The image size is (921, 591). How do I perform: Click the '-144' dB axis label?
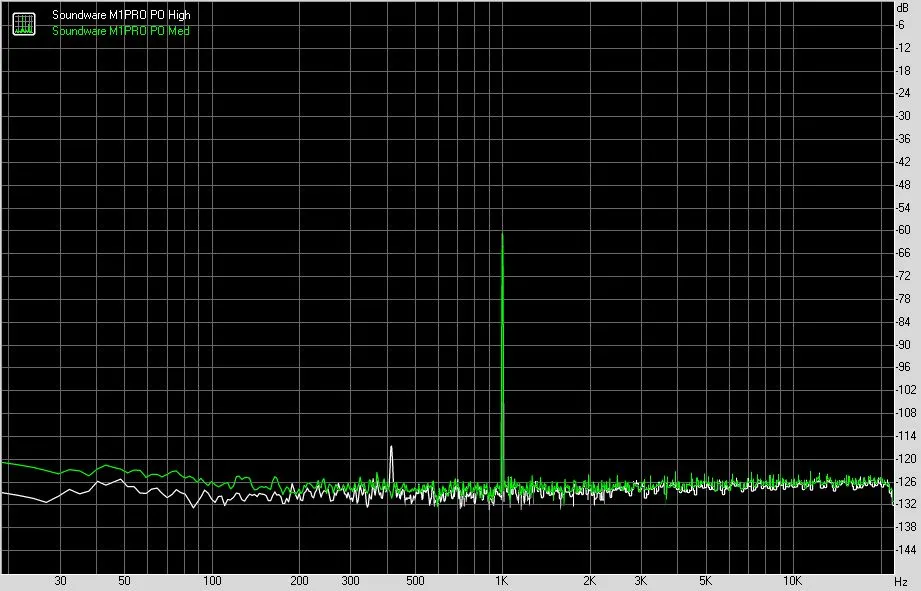(905, 550)
